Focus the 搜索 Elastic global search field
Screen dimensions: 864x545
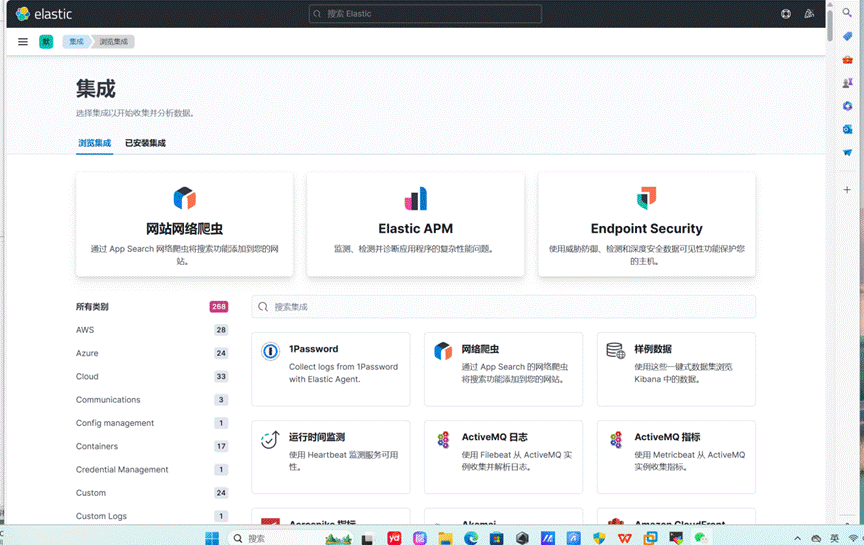(425, 14)
